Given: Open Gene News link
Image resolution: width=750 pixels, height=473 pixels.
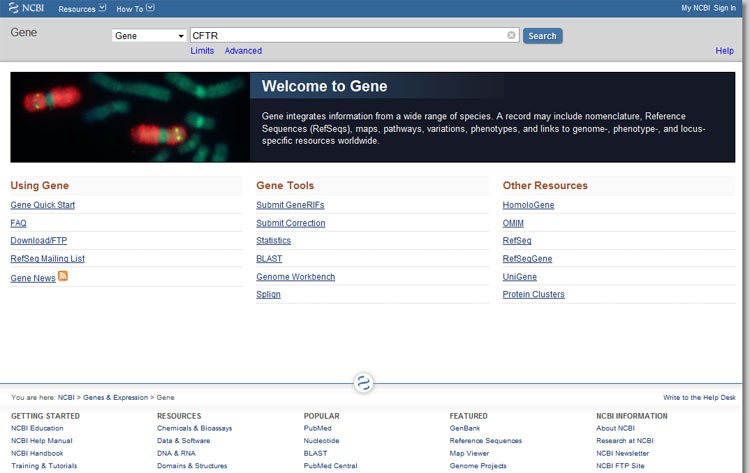Looking at the screenshot, I should tap(33, 278).
